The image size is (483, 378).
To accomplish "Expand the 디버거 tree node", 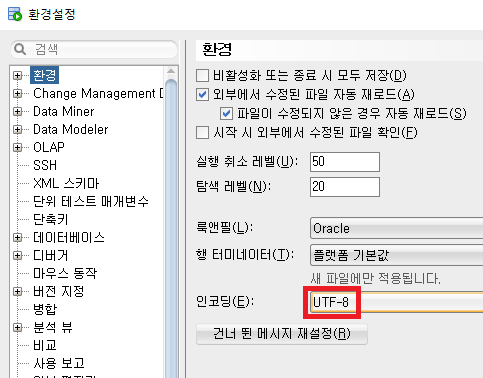I will pos(18,256).
